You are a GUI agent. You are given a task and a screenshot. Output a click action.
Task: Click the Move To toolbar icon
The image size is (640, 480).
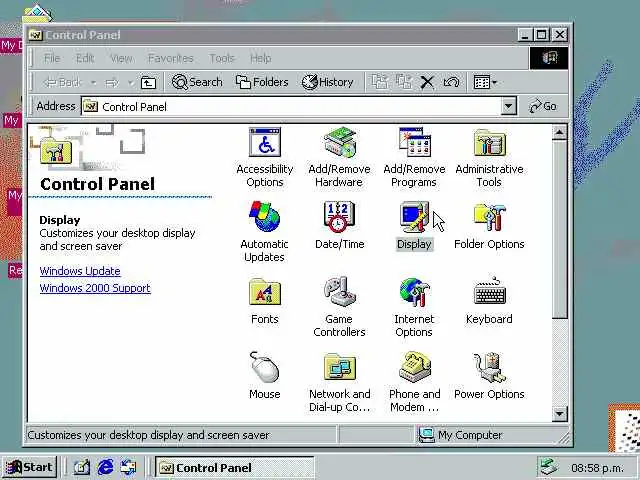coord(379,82)
